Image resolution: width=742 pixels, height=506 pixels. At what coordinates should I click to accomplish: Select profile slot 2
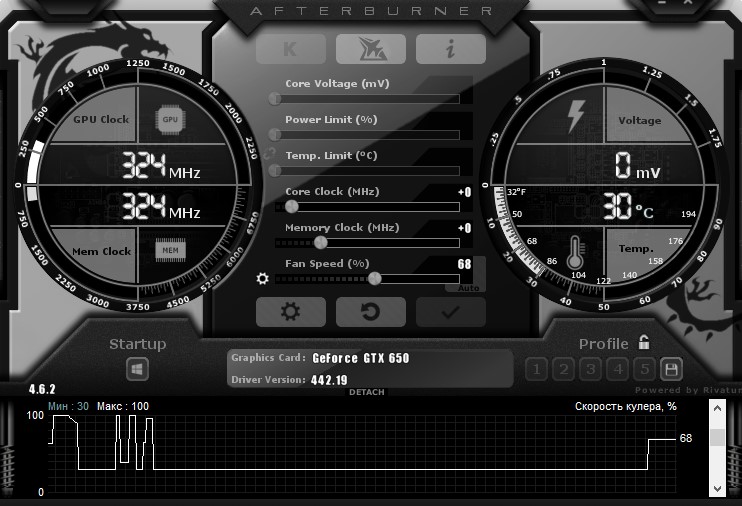point(563,369)
